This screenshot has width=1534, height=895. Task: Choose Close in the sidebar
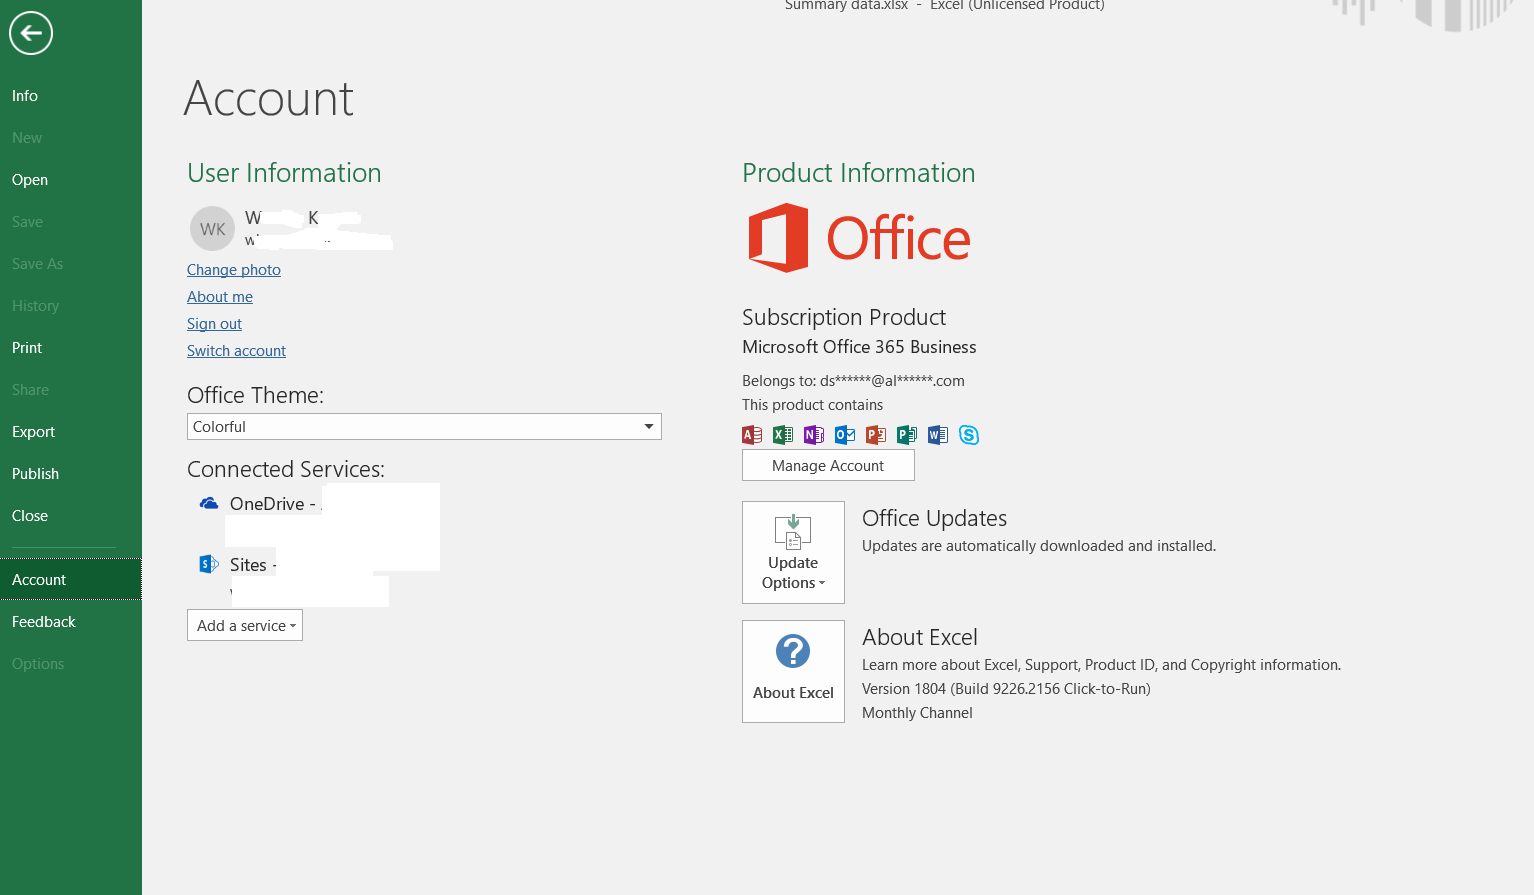pos(71,516)
